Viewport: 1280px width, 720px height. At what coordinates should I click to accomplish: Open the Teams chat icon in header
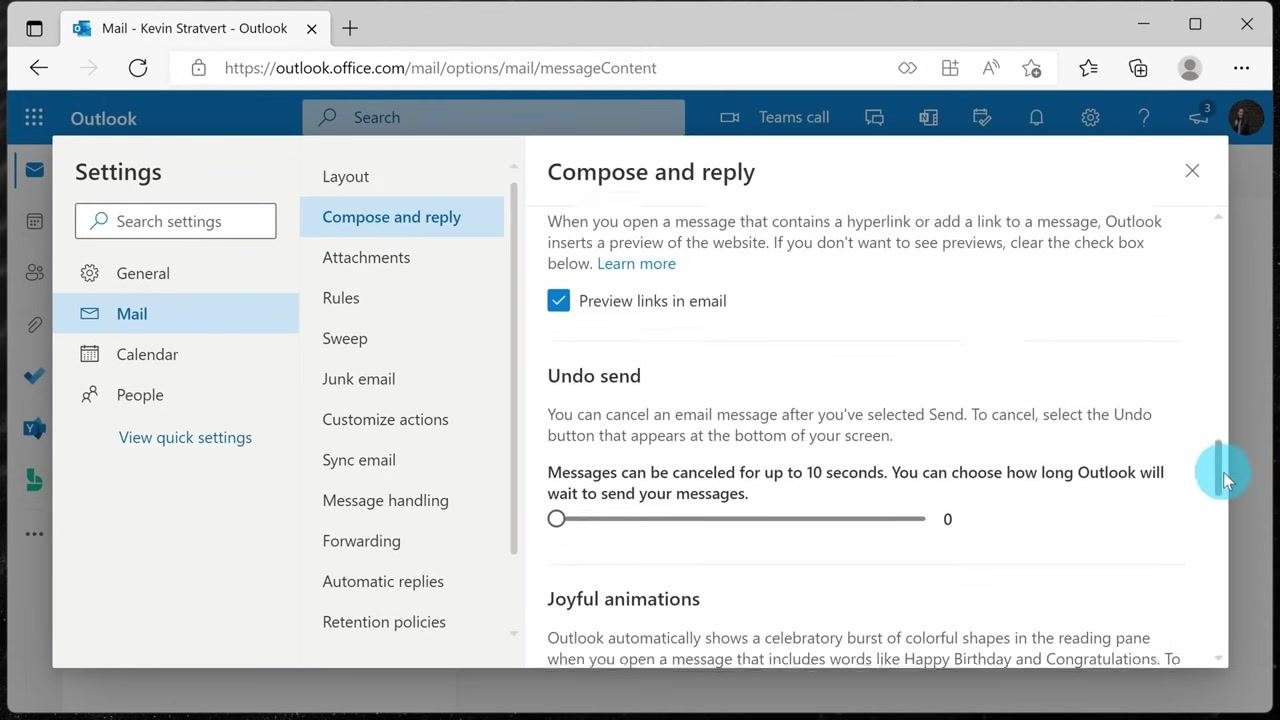tap(874, 117)
